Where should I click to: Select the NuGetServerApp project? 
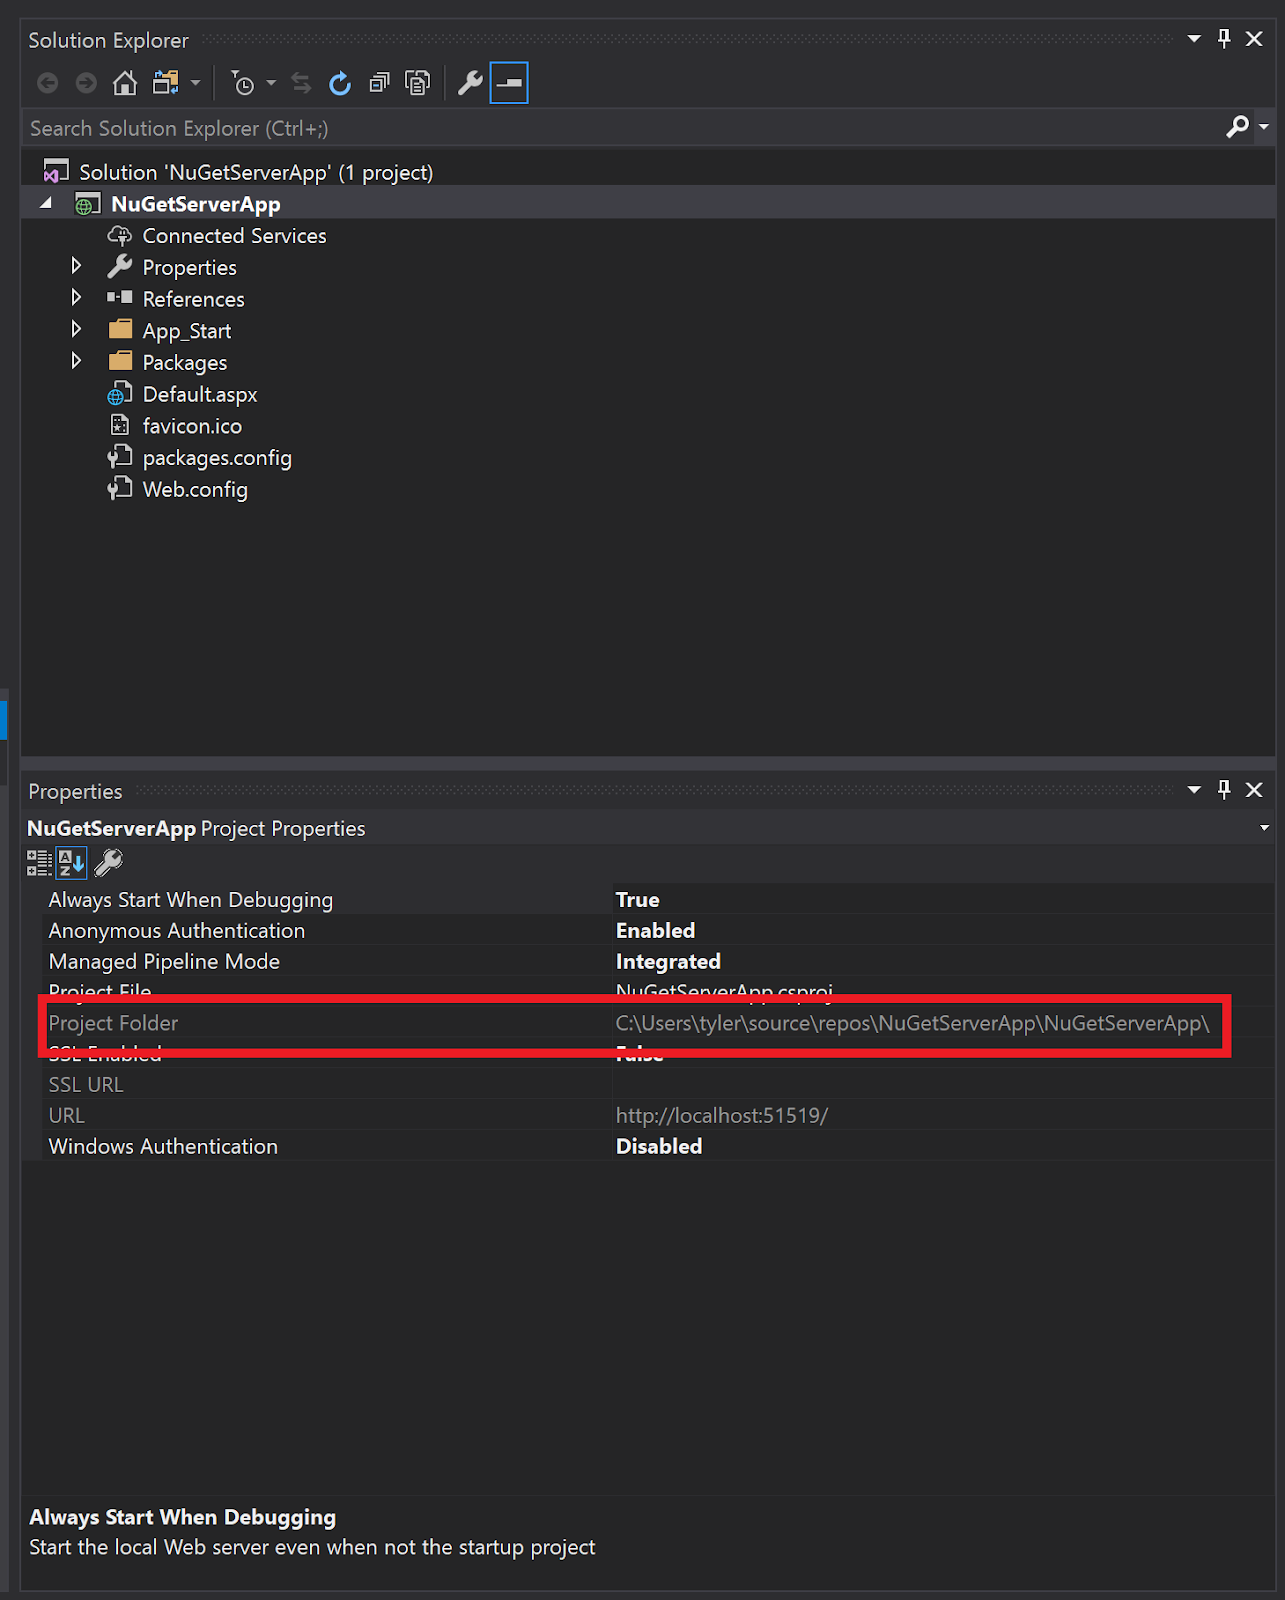196,204
